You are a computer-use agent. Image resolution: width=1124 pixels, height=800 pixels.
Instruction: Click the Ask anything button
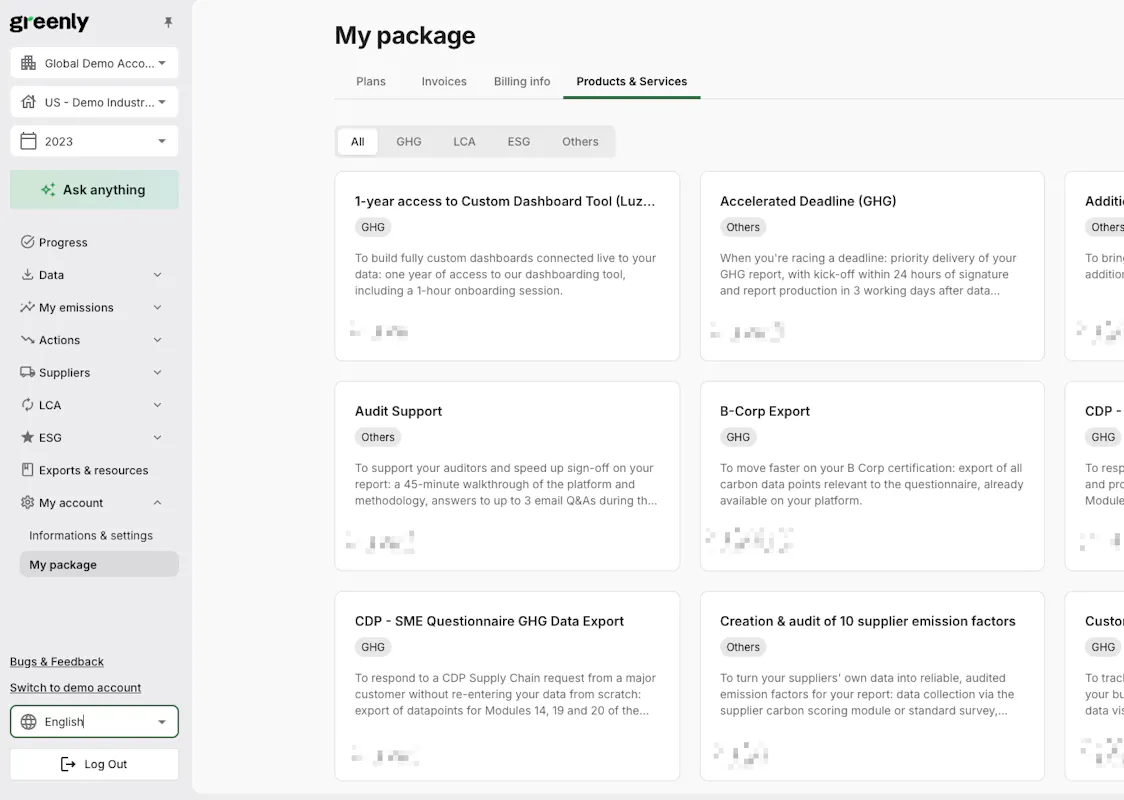click(94, 190)
